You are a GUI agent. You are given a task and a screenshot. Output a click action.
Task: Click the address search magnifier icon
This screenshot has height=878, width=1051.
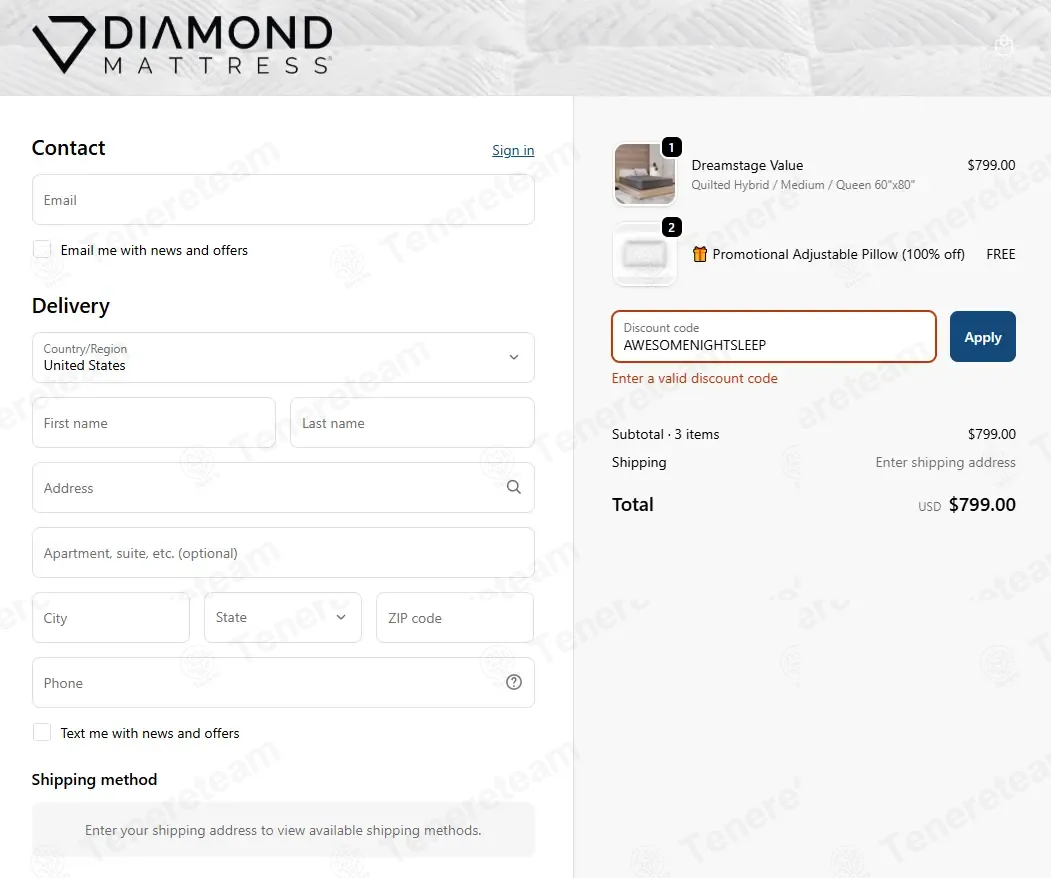(513, 487)
